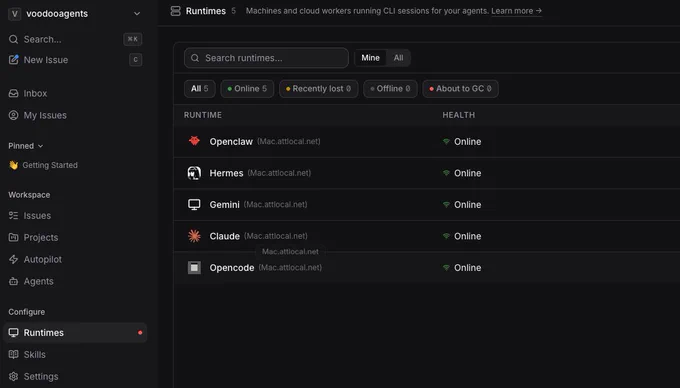Click the My Issues person icon
Screen dimensions: 680x388
click(13, 115)
